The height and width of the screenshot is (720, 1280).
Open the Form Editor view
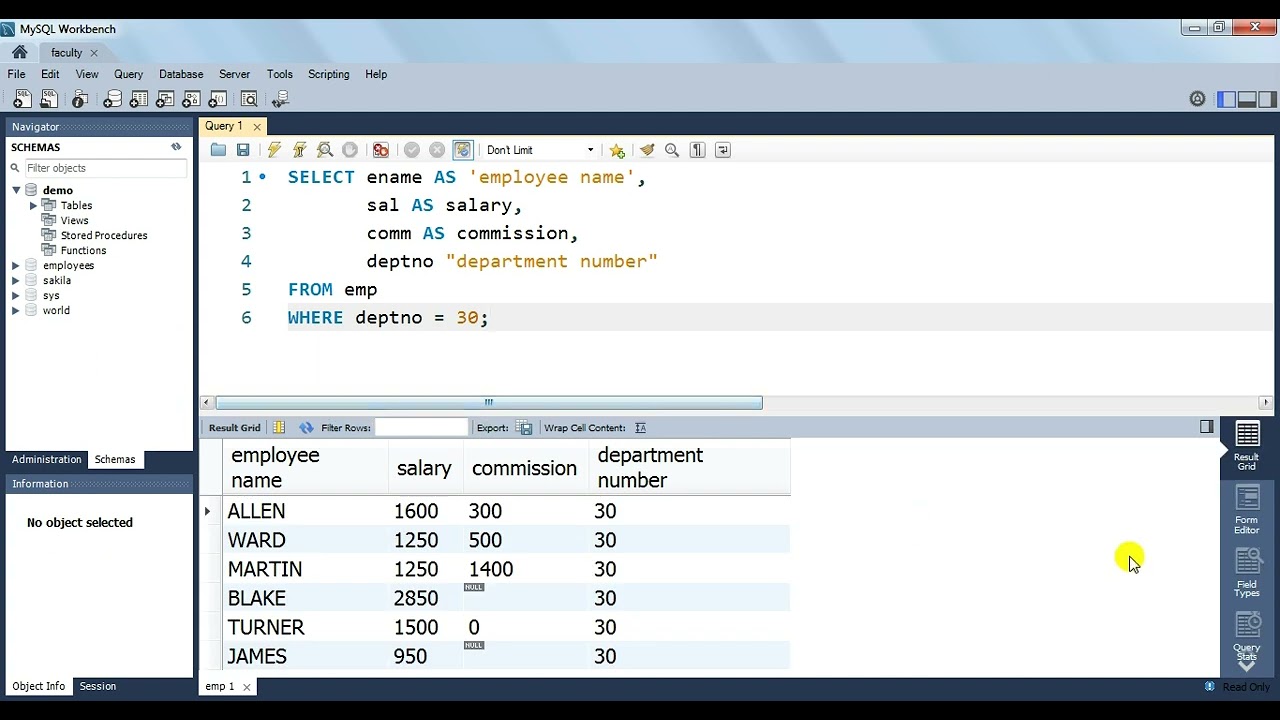click(1247, 511)
